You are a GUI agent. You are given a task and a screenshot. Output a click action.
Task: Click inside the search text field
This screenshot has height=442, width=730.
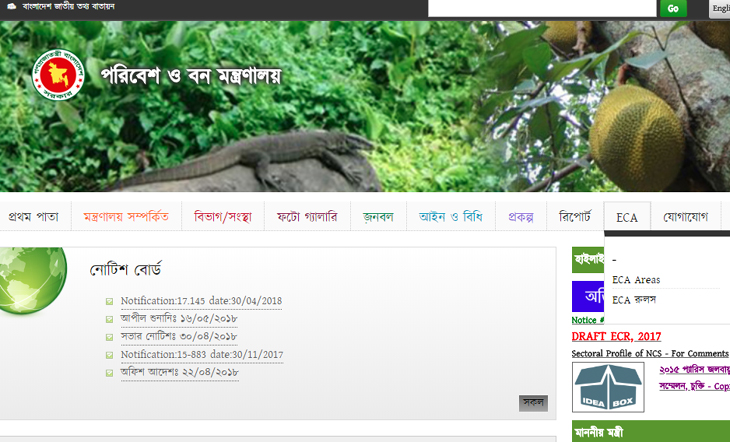(542, 8)
